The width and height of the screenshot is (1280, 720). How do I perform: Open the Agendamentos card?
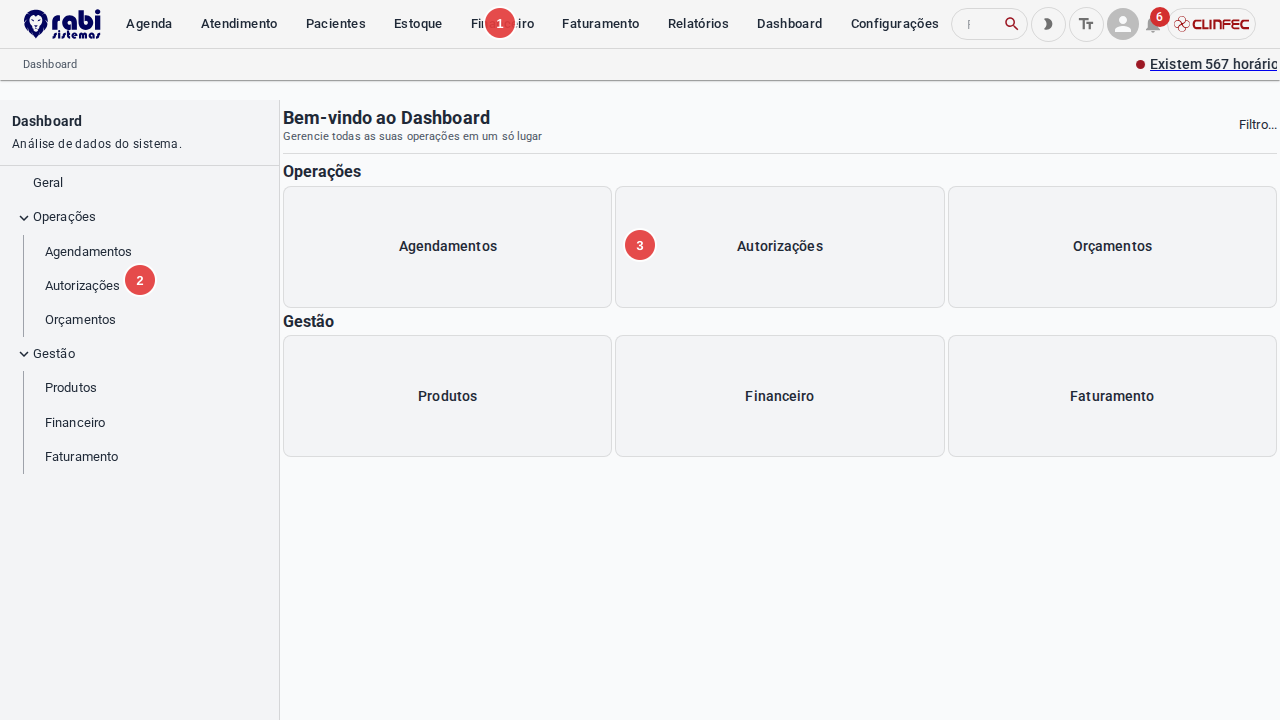[447, 247]
